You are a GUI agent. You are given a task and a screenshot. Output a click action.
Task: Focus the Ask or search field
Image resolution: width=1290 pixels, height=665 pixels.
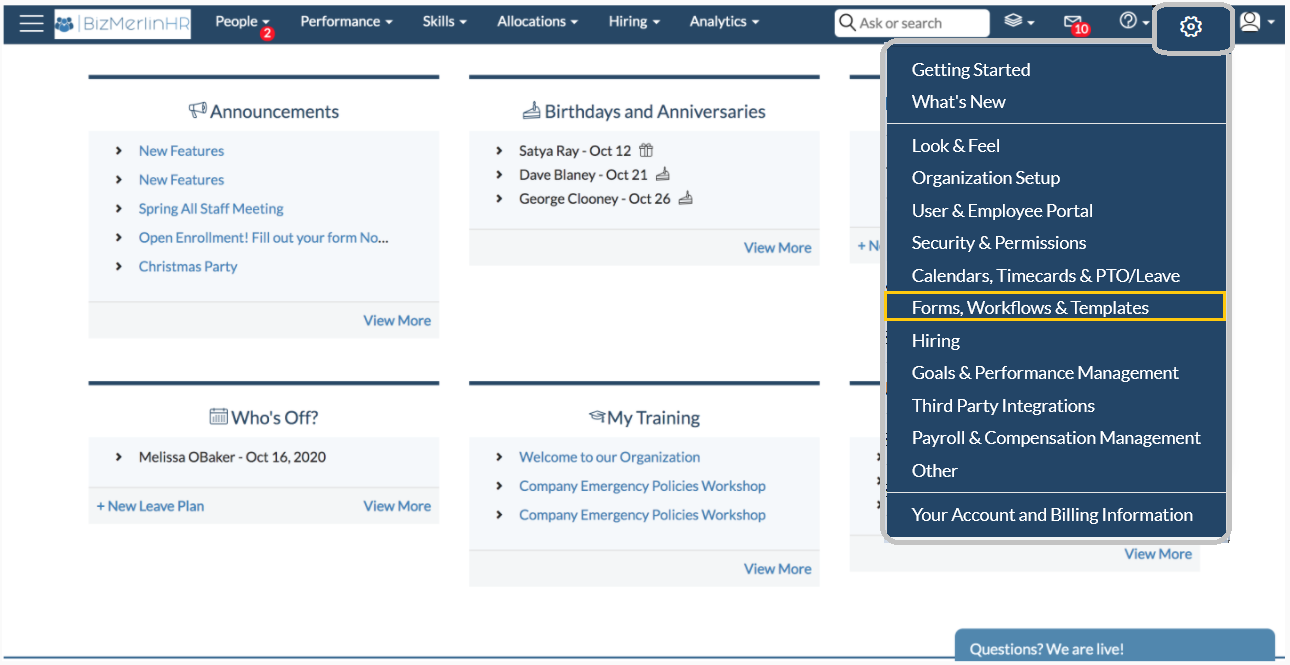(912, 23)
